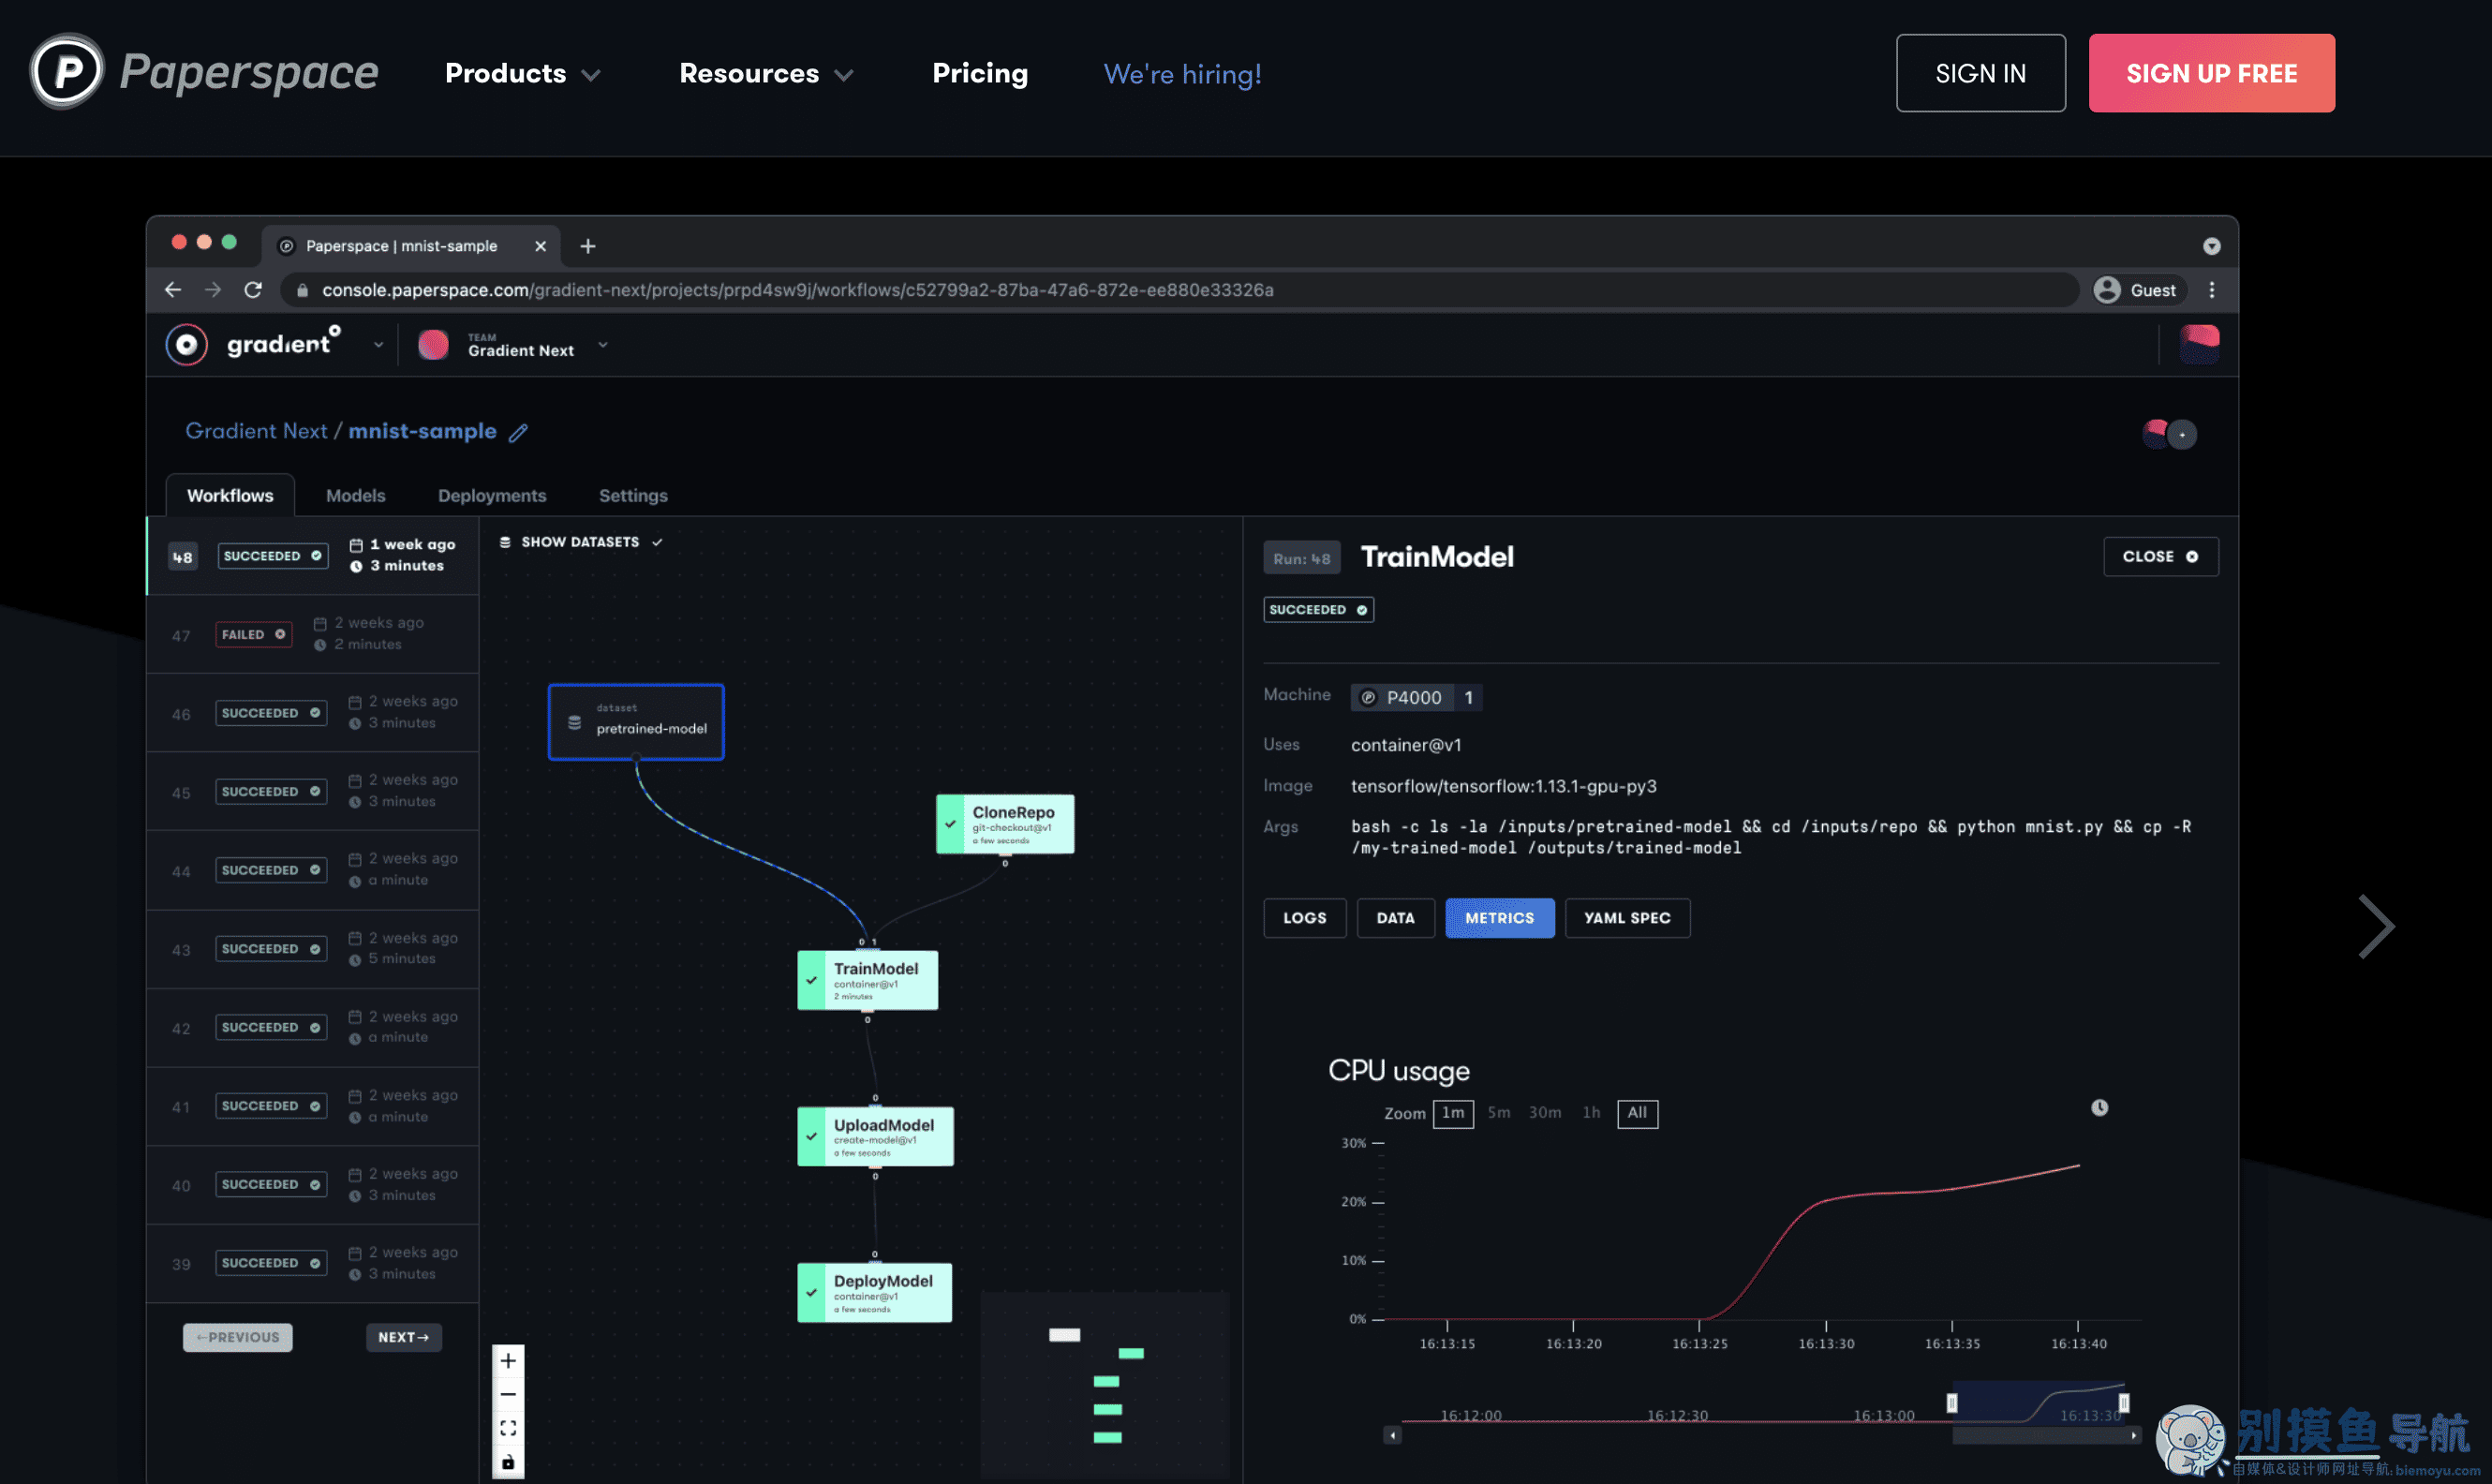
Task: Click the add collaborator plus icon
Action: click(x=2182, y=435)
